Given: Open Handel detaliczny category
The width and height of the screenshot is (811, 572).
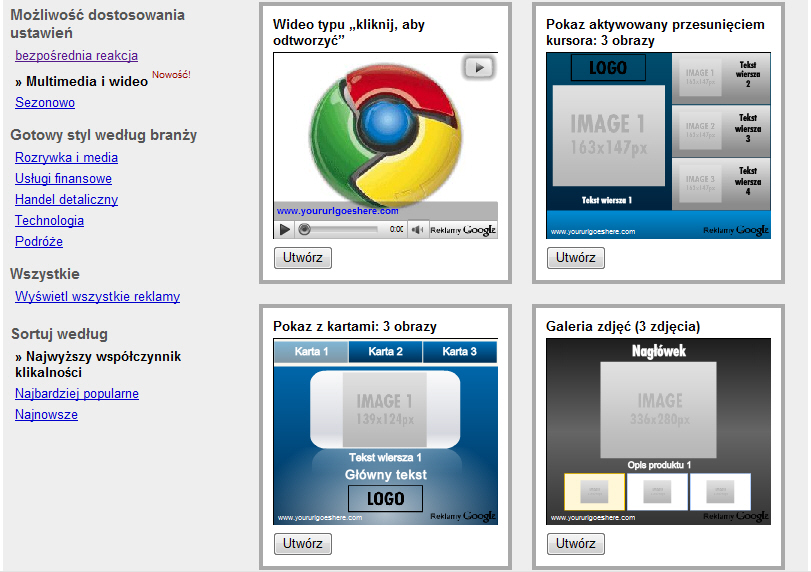Looking at the screenshot, I should click(66, 199).
